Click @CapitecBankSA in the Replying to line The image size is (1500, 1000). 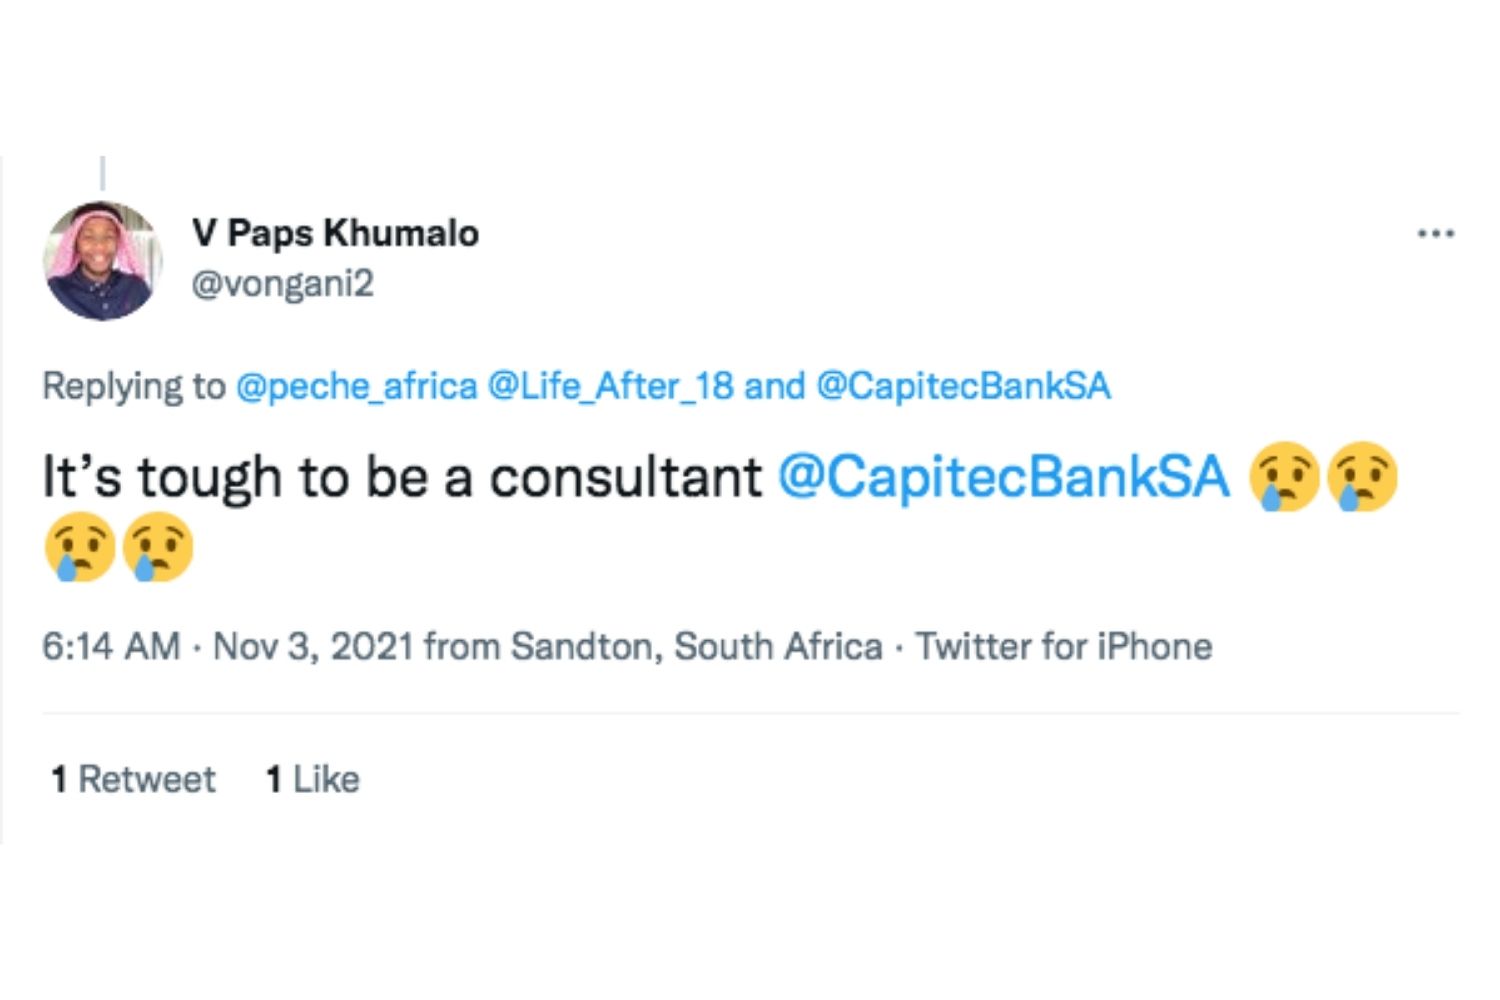point(963,386)
